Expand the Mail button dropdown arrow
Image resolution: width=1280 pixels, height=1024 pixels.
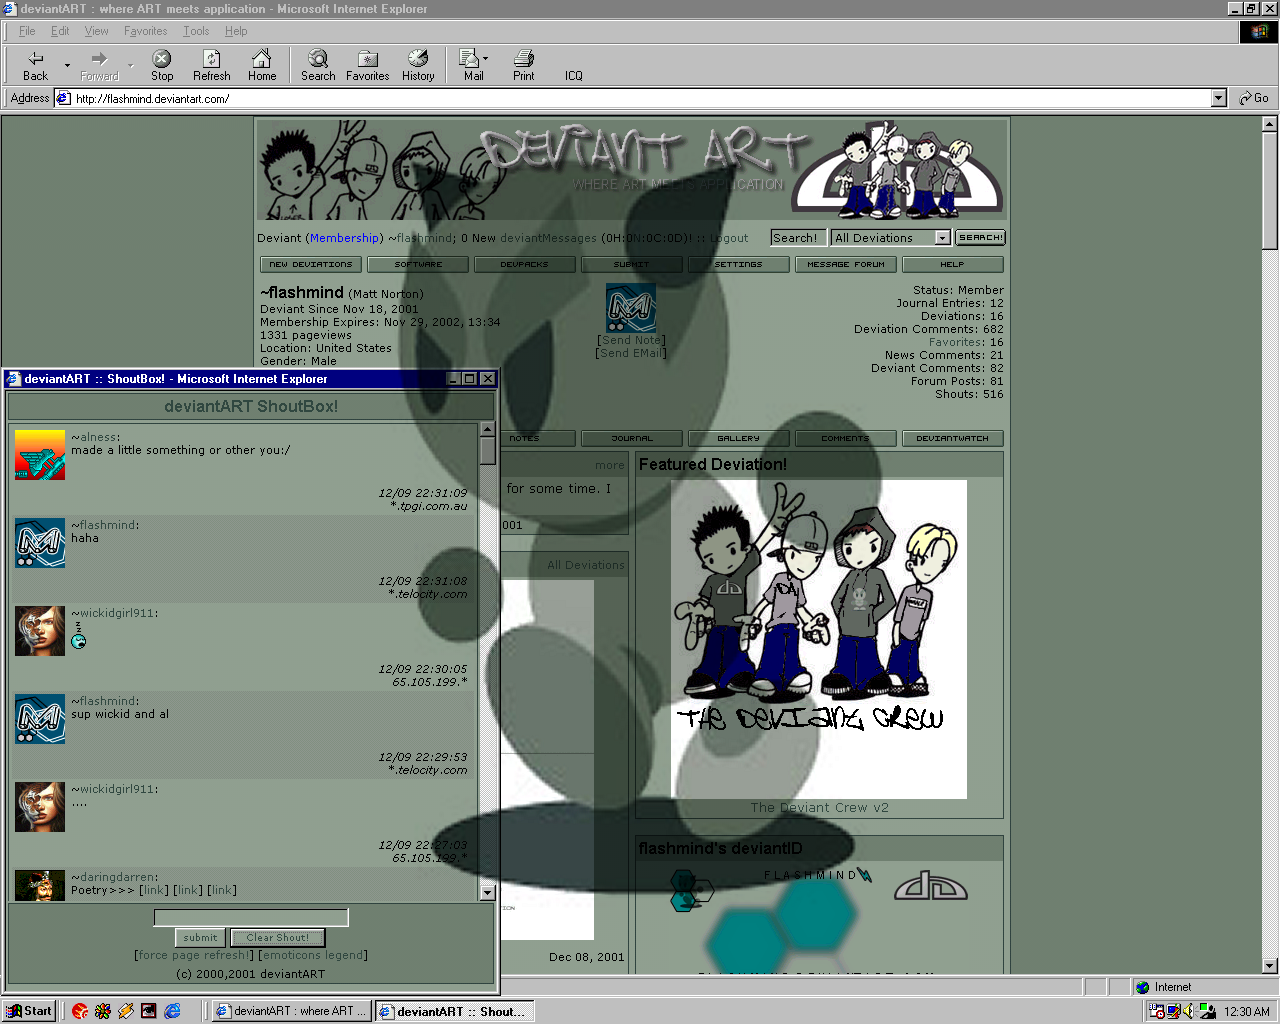[486, 59]
